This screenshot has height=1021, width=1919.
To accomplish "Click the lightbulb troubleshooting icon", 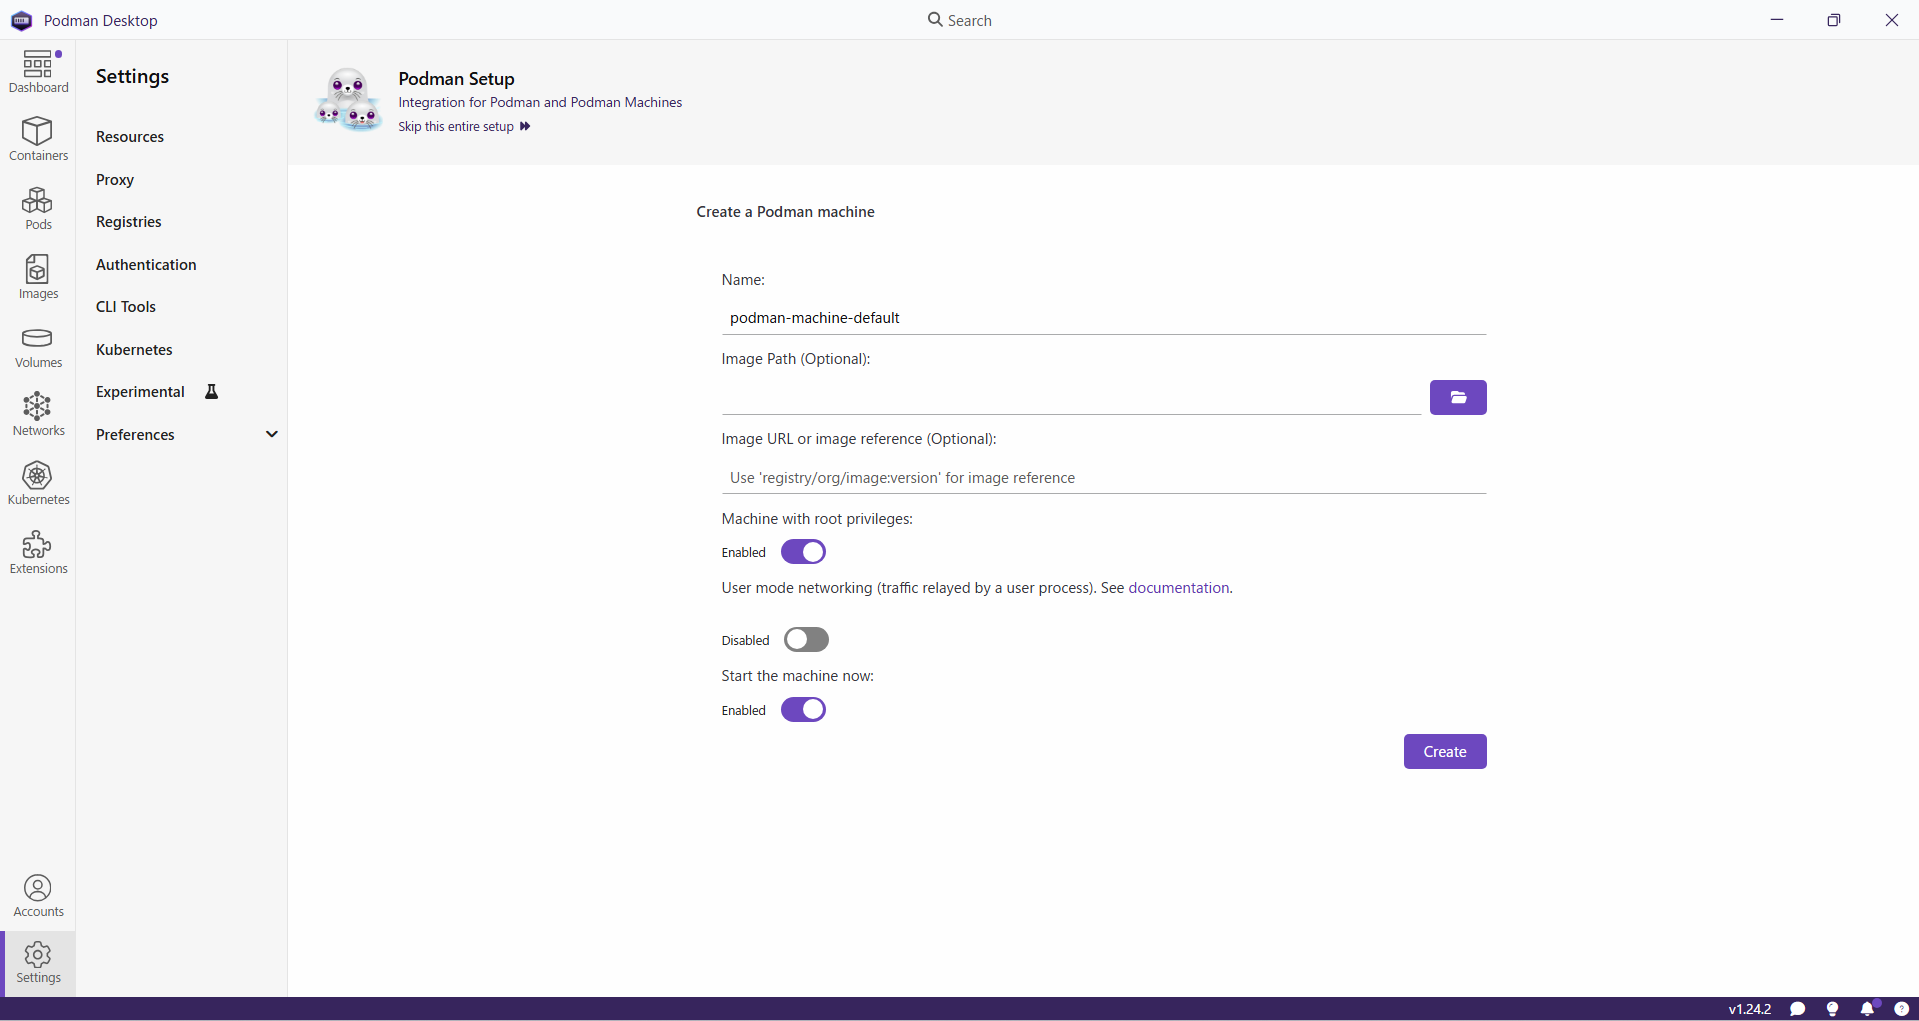I will 1832,1009.
